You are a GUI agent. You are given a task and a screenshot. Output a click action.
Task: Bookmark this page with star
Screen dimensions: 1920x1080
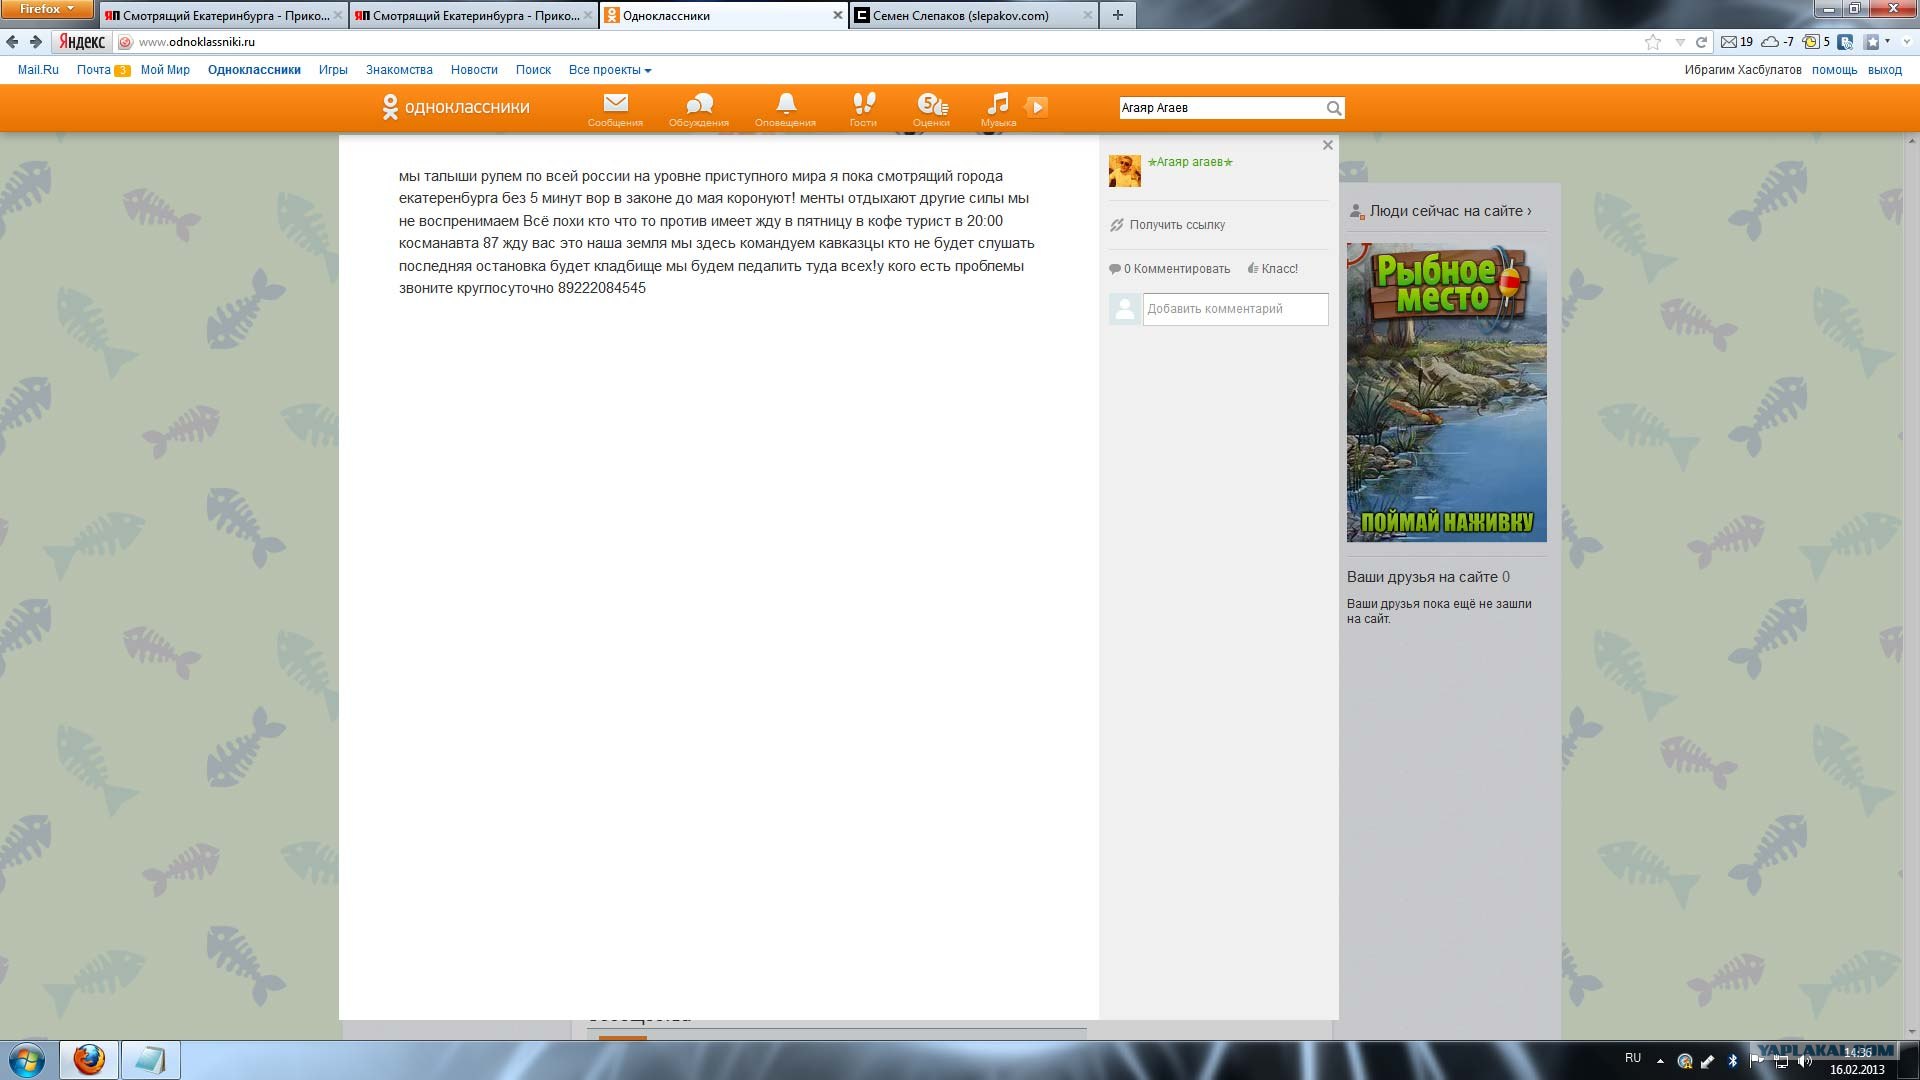(1653, 42)
